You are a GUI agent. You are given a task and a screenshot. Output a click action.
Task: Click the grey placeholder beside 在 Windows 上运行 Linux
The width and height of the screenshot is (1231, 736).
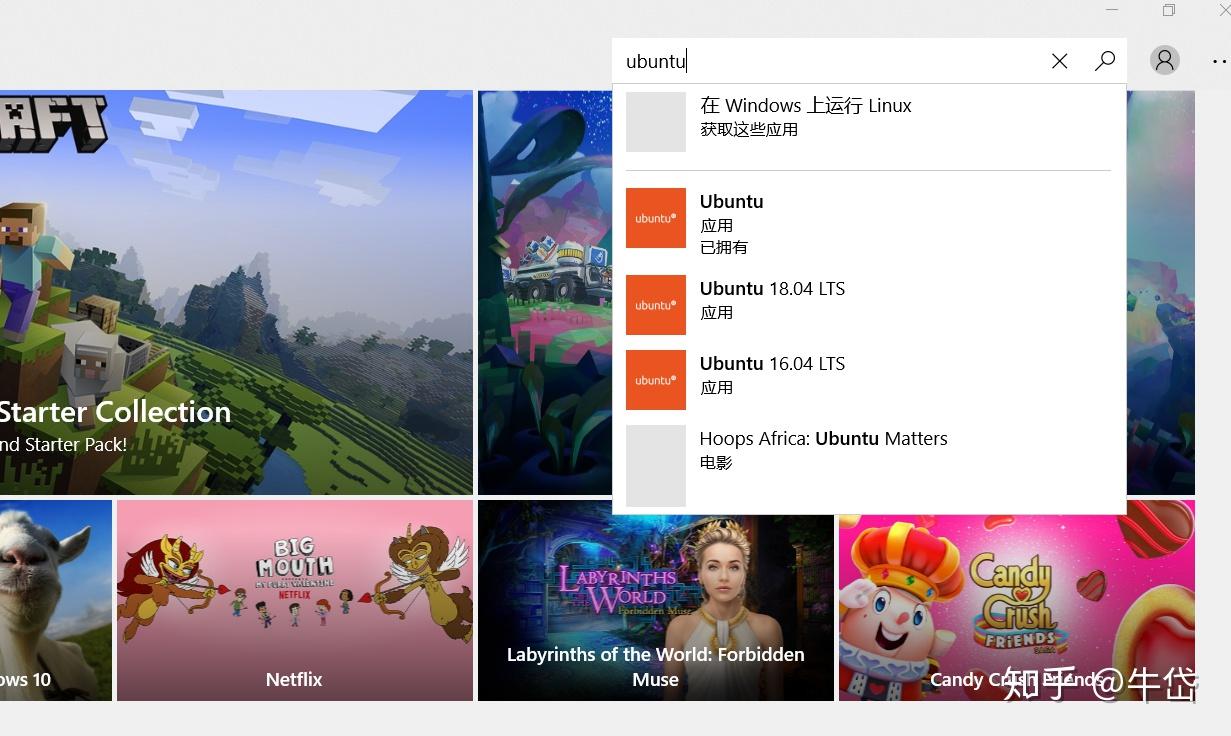tap(656, 122)
